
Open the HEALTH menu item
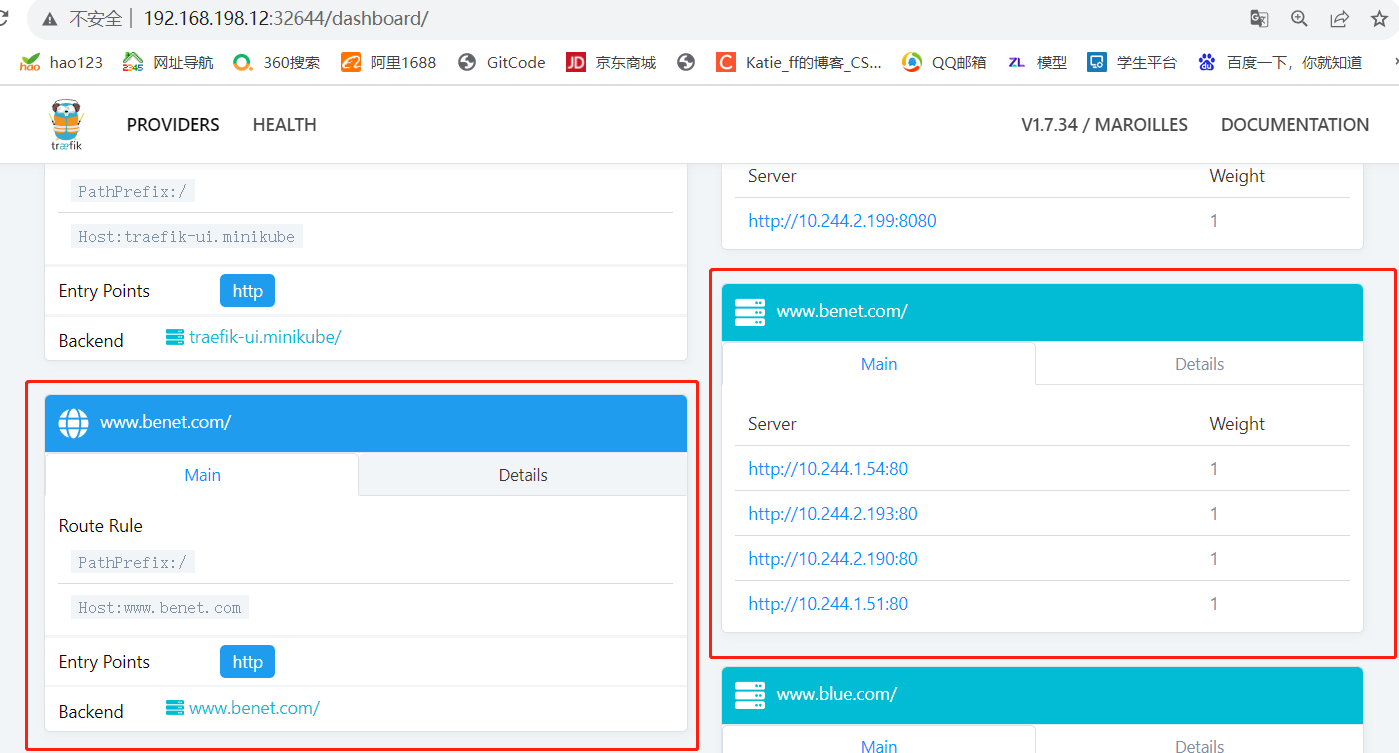coord(285,125)
